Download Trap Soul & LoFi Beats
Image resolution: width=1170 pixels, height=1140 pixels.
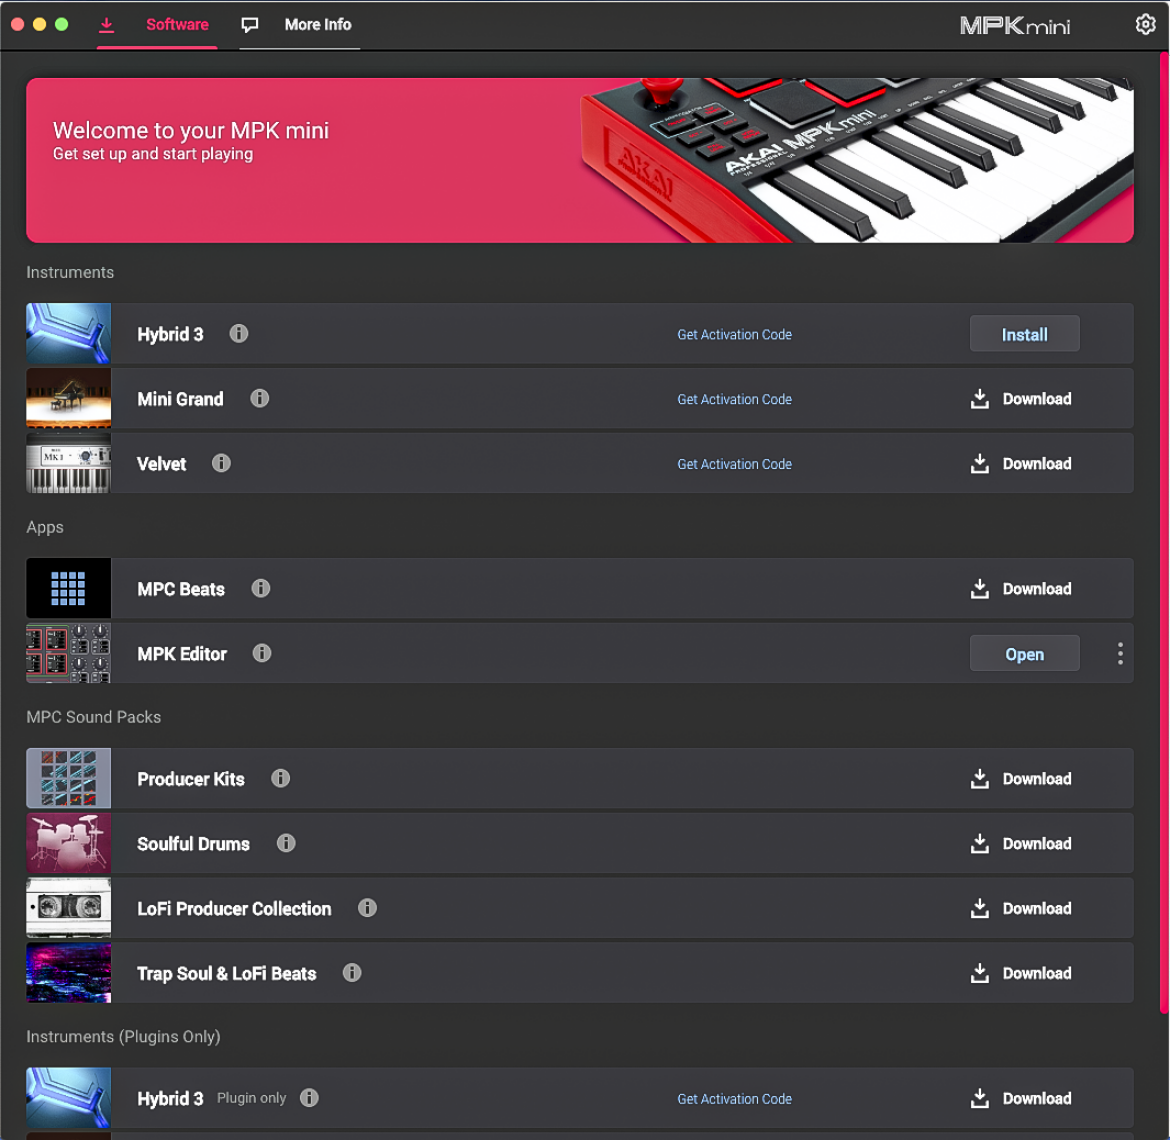coord(1022,974)
